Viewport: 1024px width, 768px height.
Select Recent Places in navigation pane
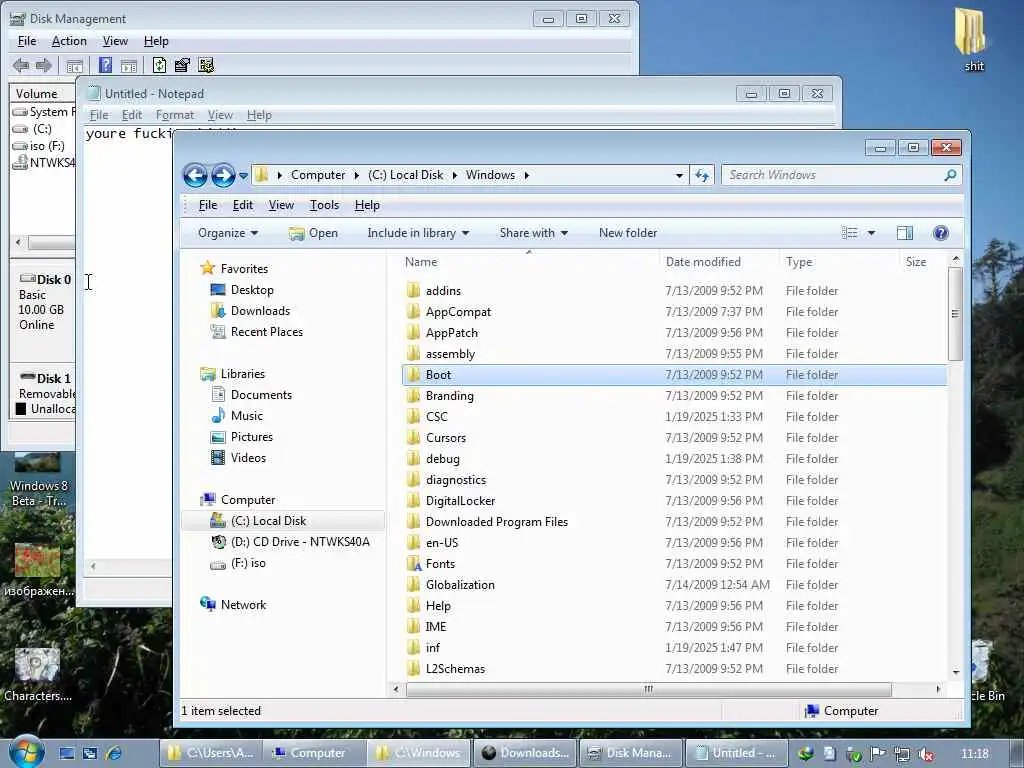pyautogui.click(x=266, y=332)
